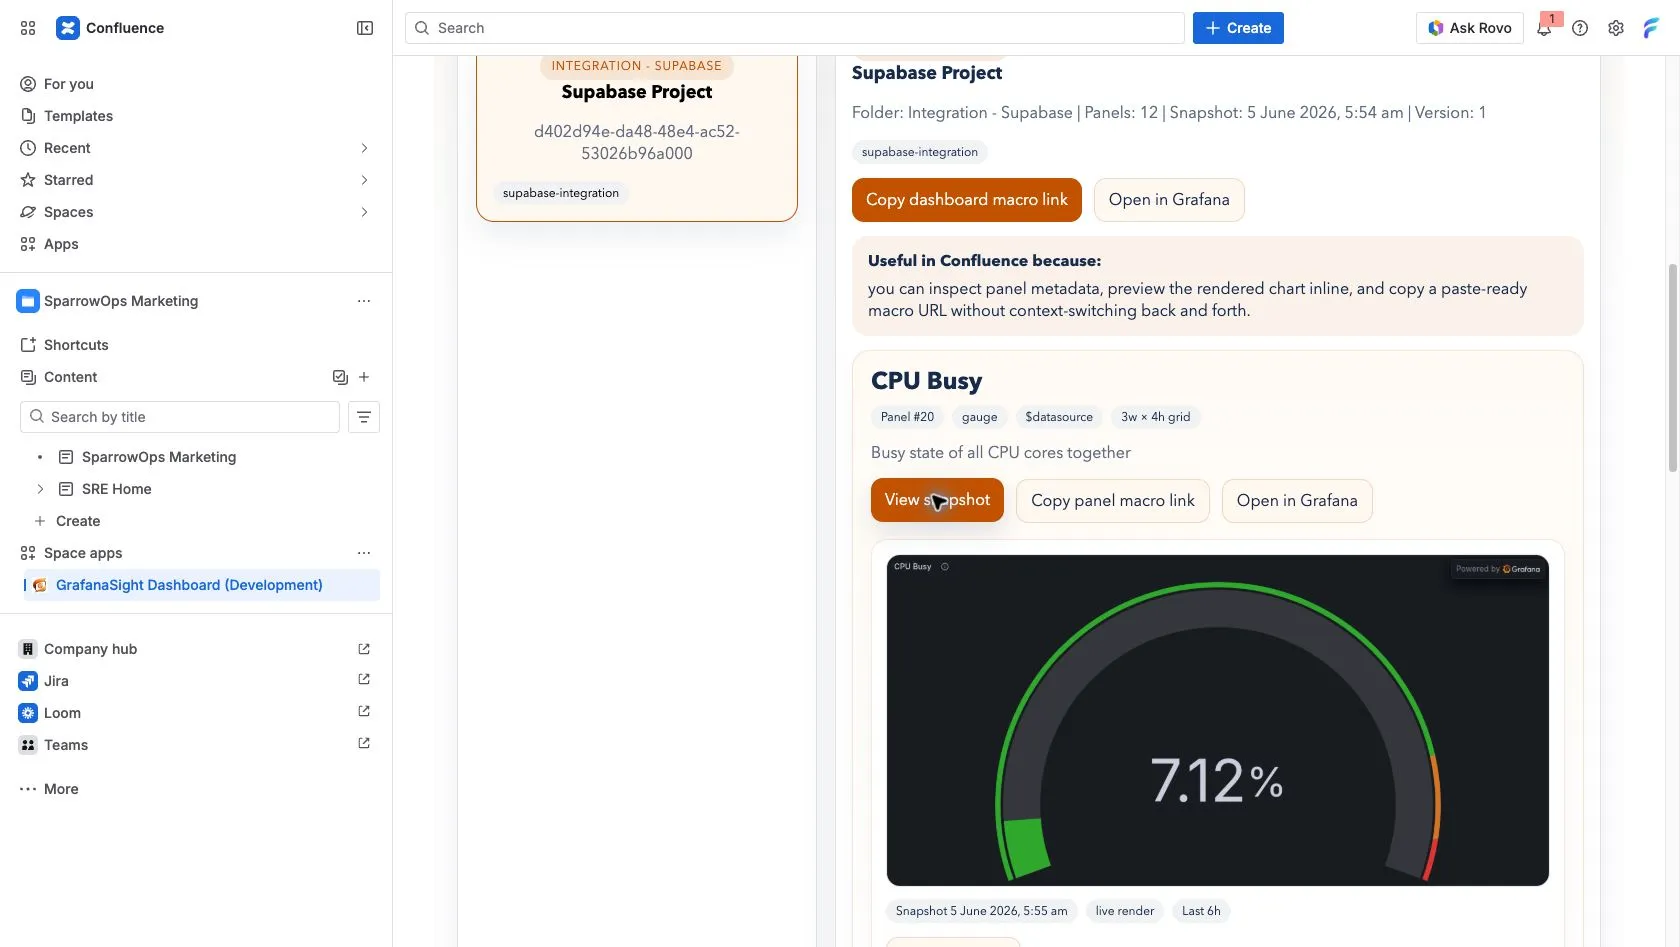Open the content filter icon
The height and width of the screenshot is (947, 1680).
(364, 417)
